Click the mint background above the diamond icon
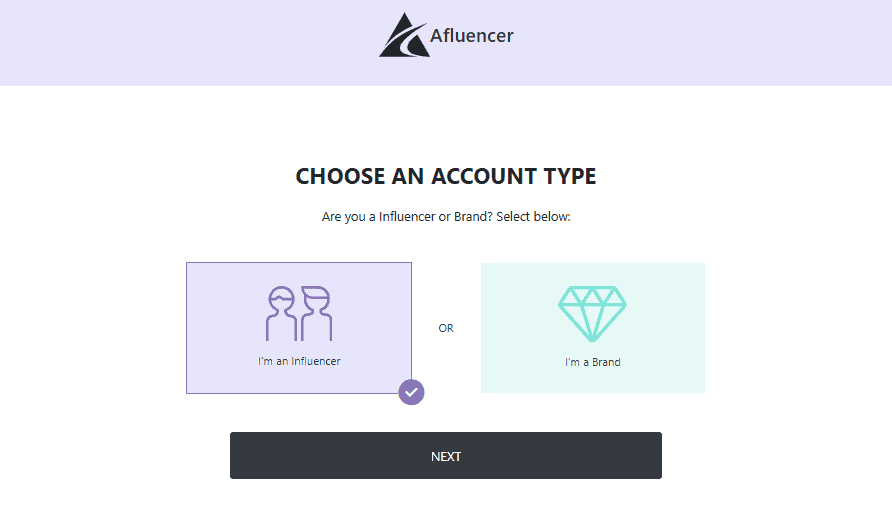The height and width of the screenshot is (513, 892). point(592,274)
